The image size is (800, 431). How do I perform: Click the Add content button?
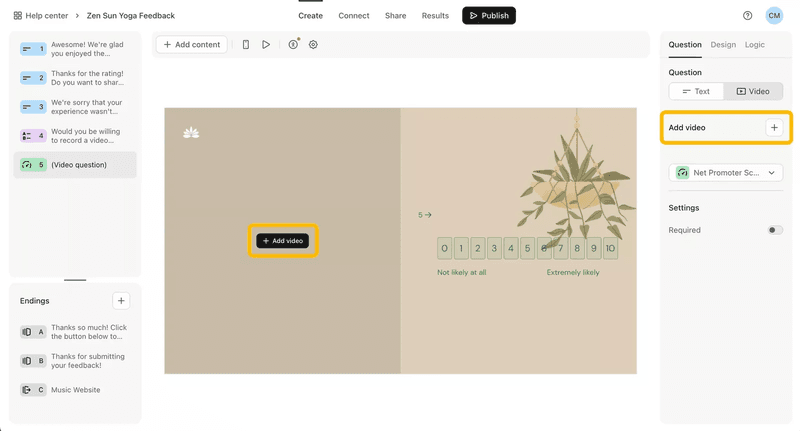[x=192, y=45]
